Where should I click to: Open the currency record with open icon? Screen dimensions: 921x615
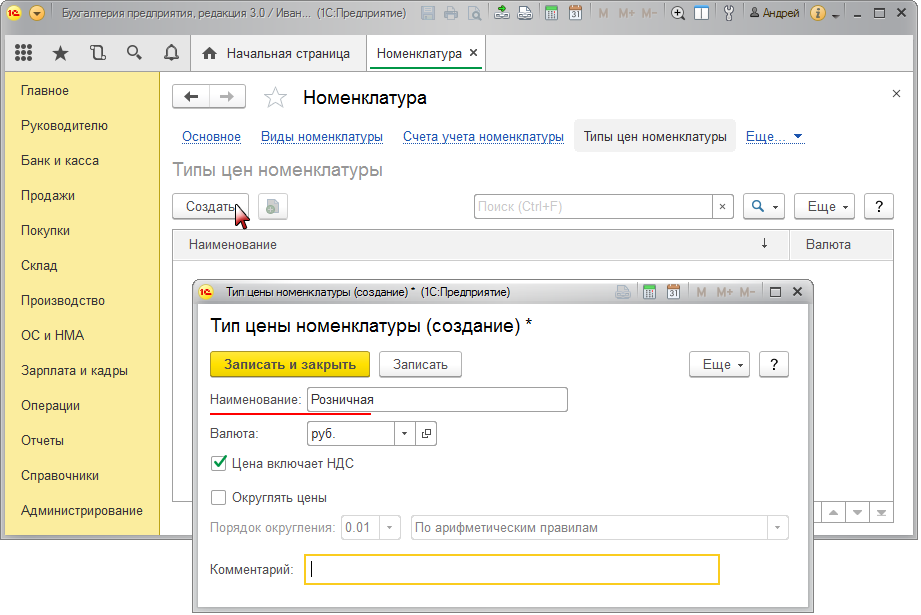tap(426, 433)
